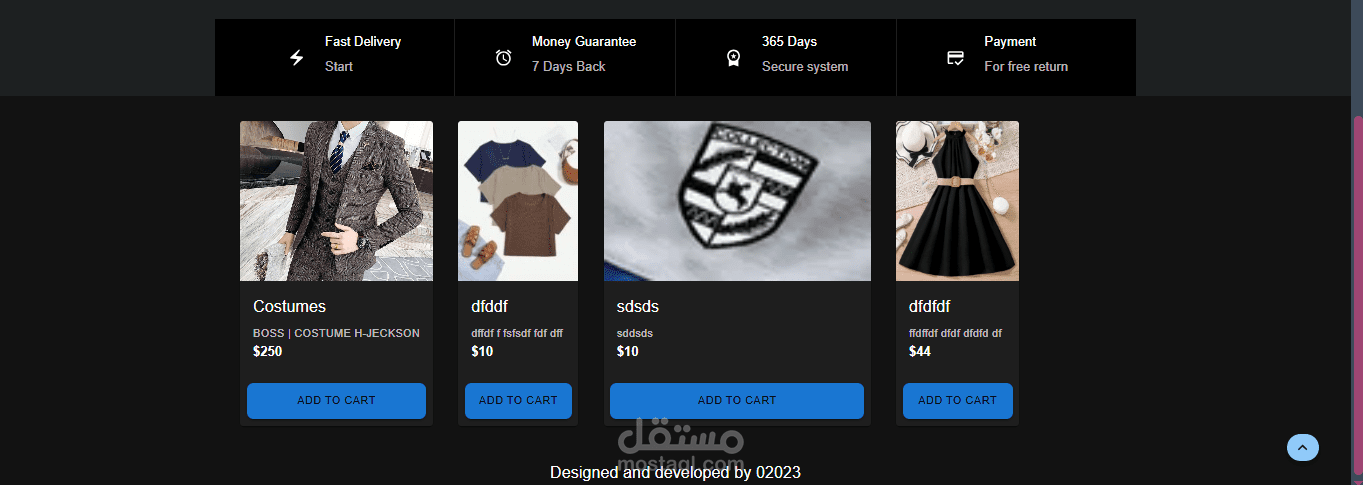Open the badge logo product image
Viewport: 1363px width, 485px height.
pos(737,201)
